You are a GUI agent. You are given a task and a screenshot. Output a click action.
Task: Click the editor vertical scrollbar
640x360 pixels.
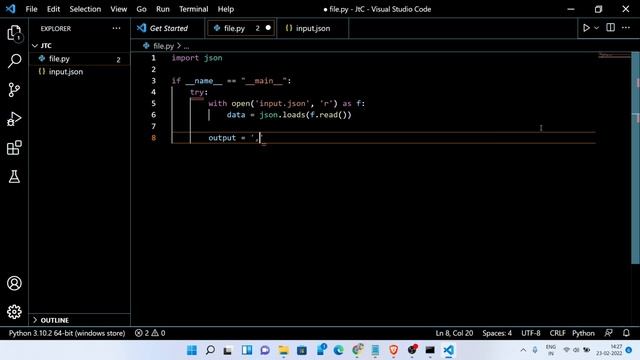635,158
